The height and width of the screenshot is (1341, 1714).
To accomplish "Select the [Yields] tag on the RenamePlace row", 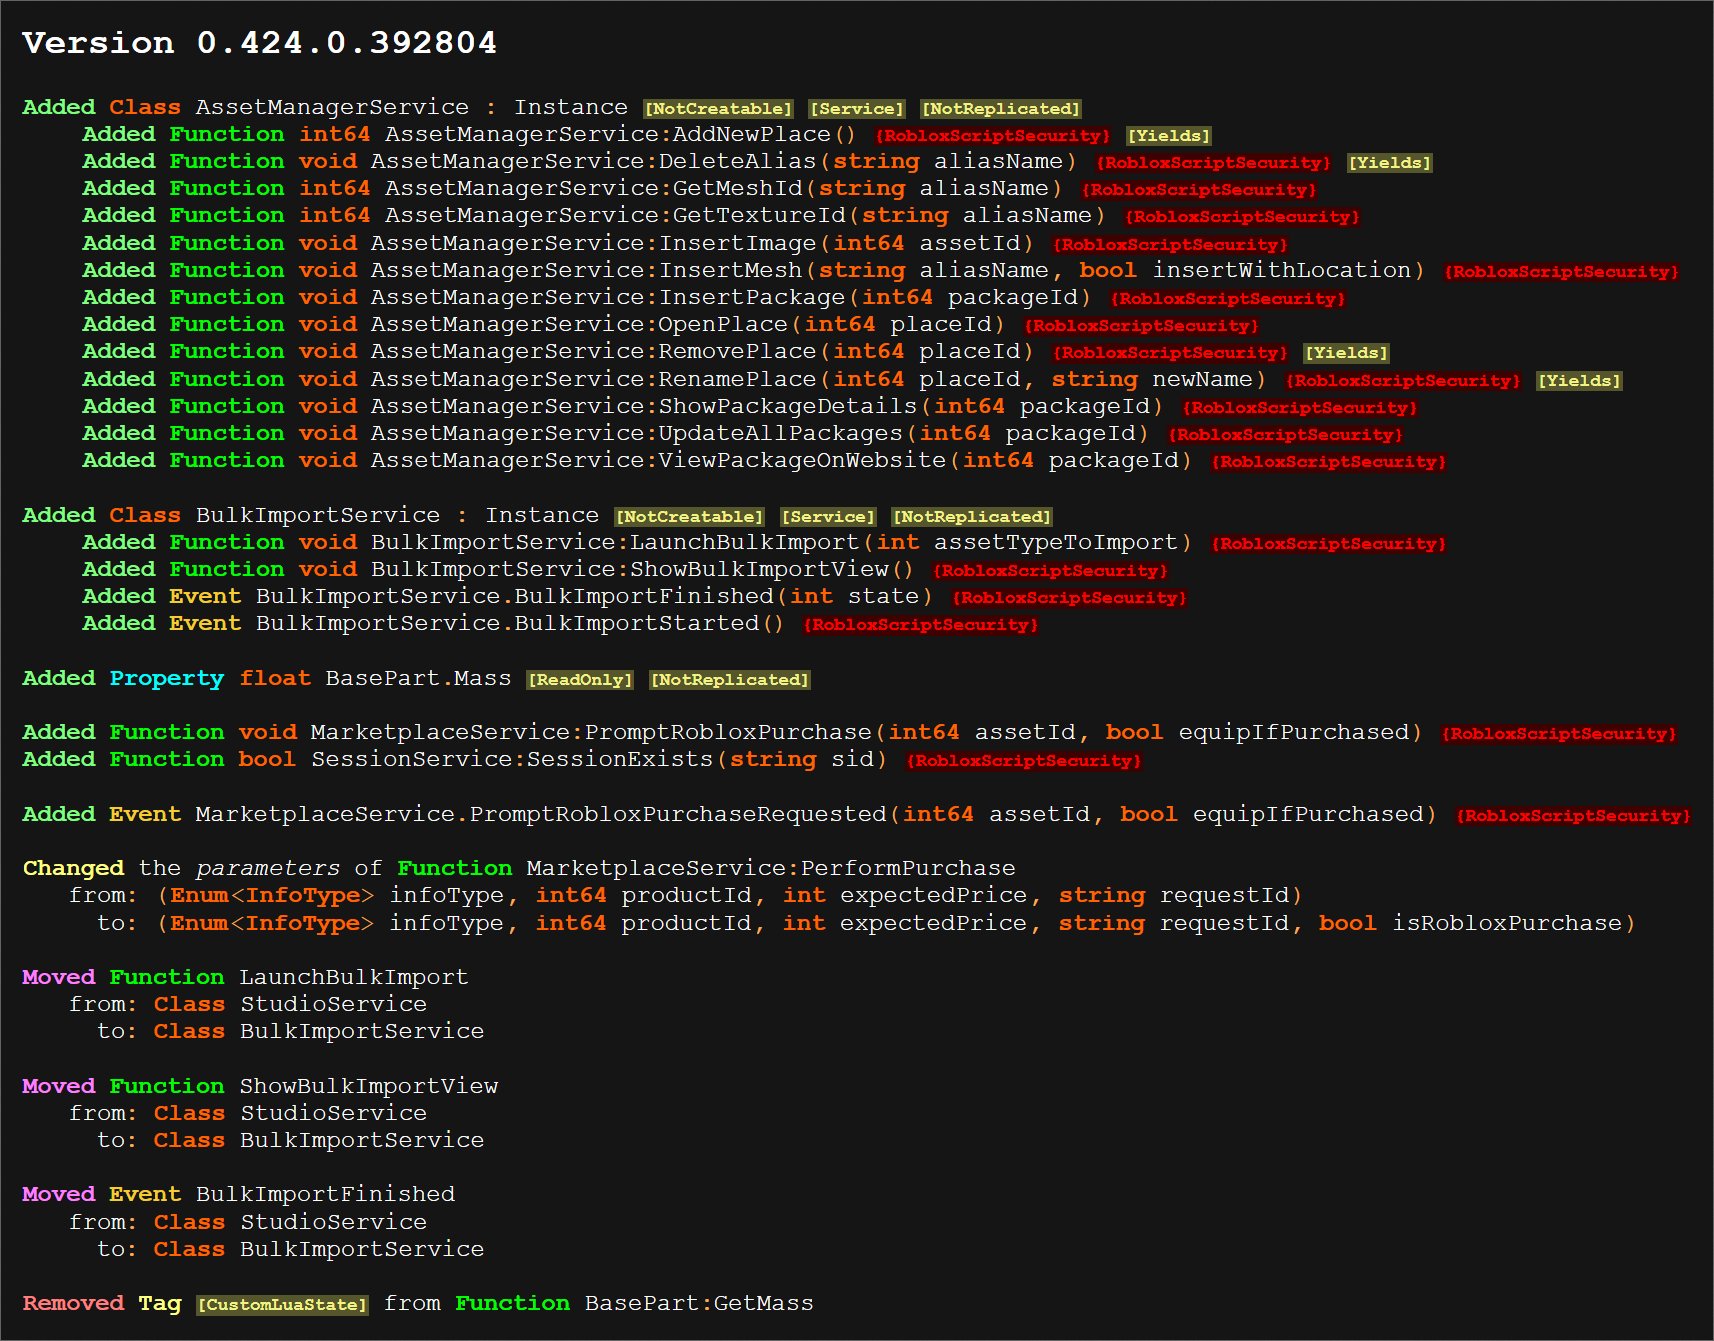I will (1579, 381).
